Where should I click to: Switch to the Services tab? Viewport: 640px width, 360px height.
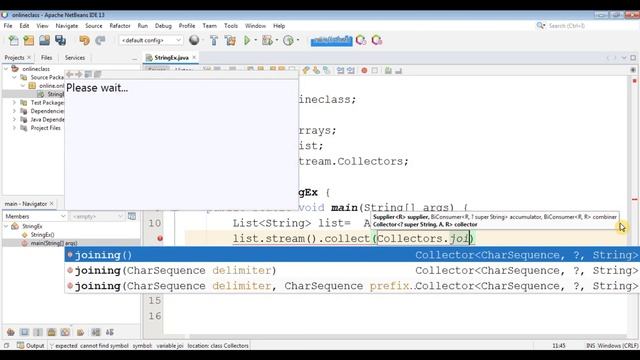click(75, 58)
